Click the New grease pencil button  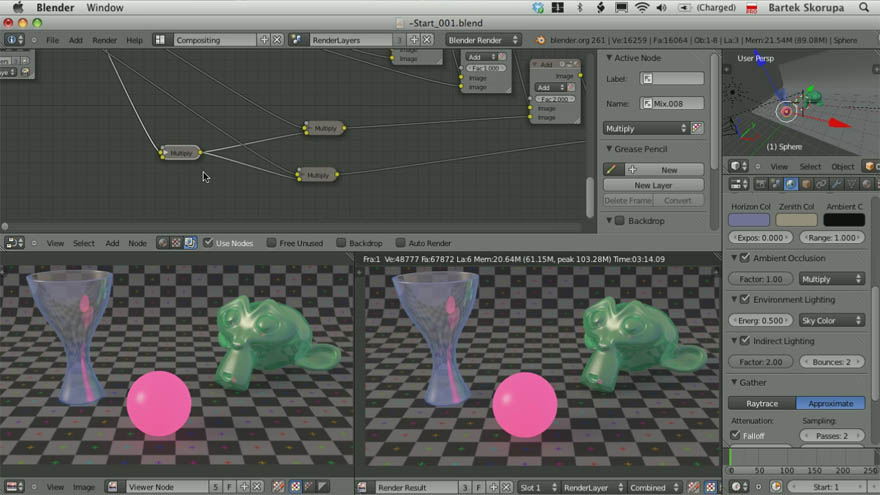(665, 169)
